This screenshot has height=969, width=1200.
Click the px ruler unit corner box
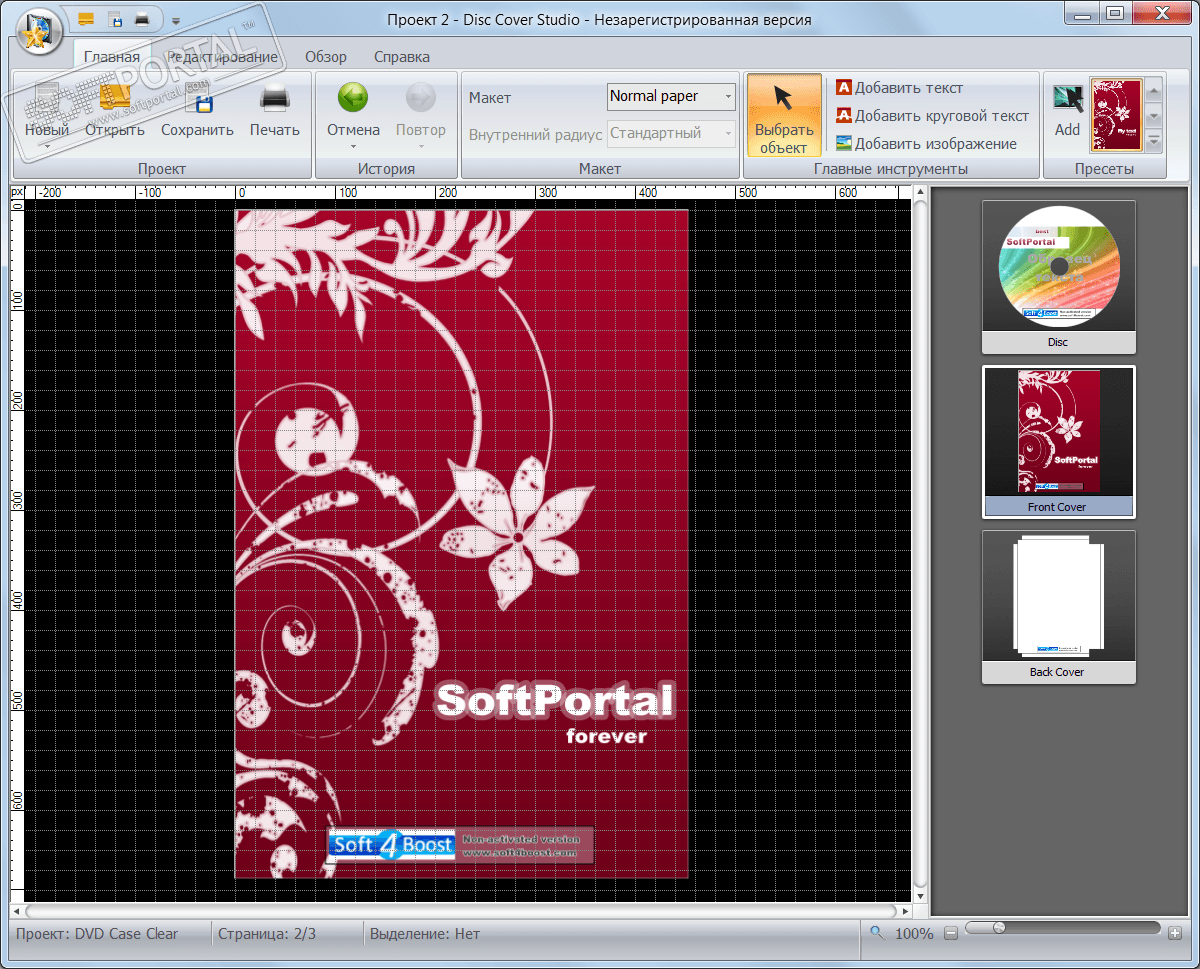tap(17, 192)
